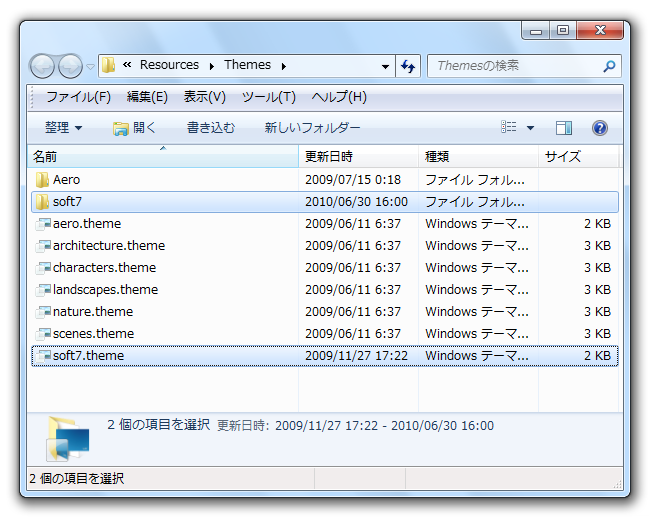The image size is (655, 520).
Task: Select the Aero folder icon
Action: click(x=42, y=180)
